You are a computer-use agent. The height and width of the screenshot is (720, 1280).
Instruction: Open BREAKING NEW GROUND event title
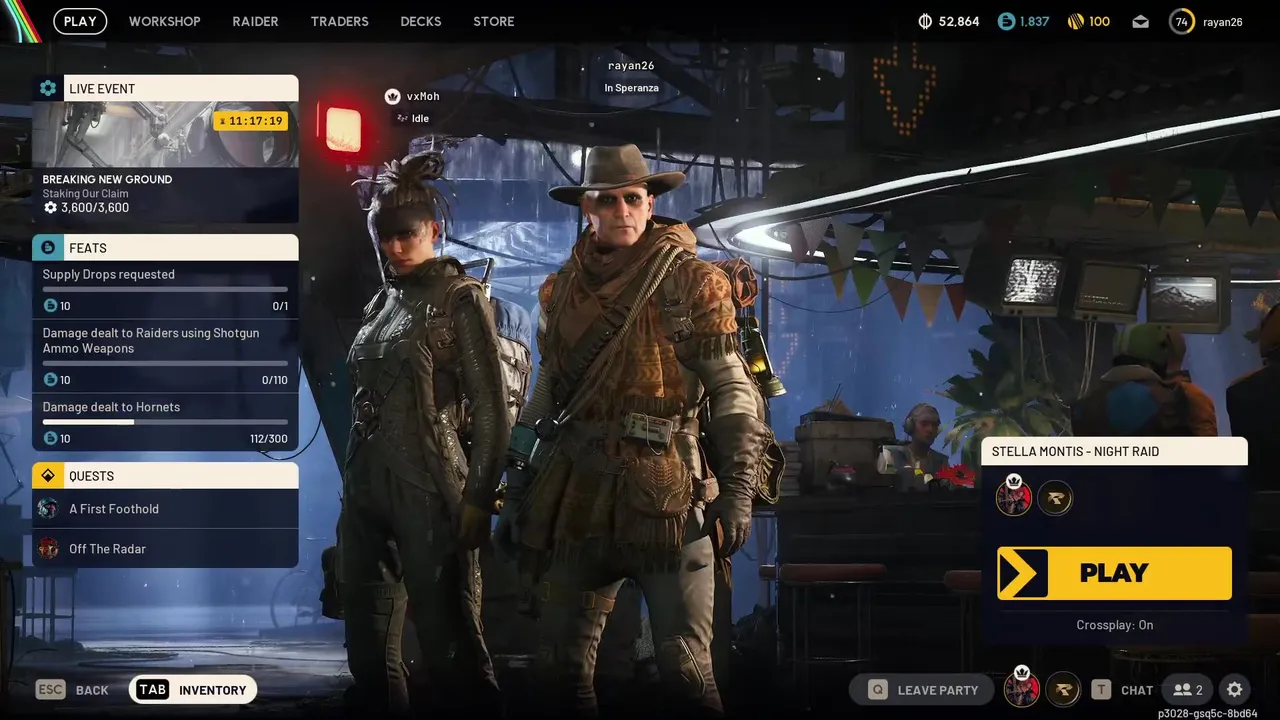pyautogui.click(x=107, y=180)
